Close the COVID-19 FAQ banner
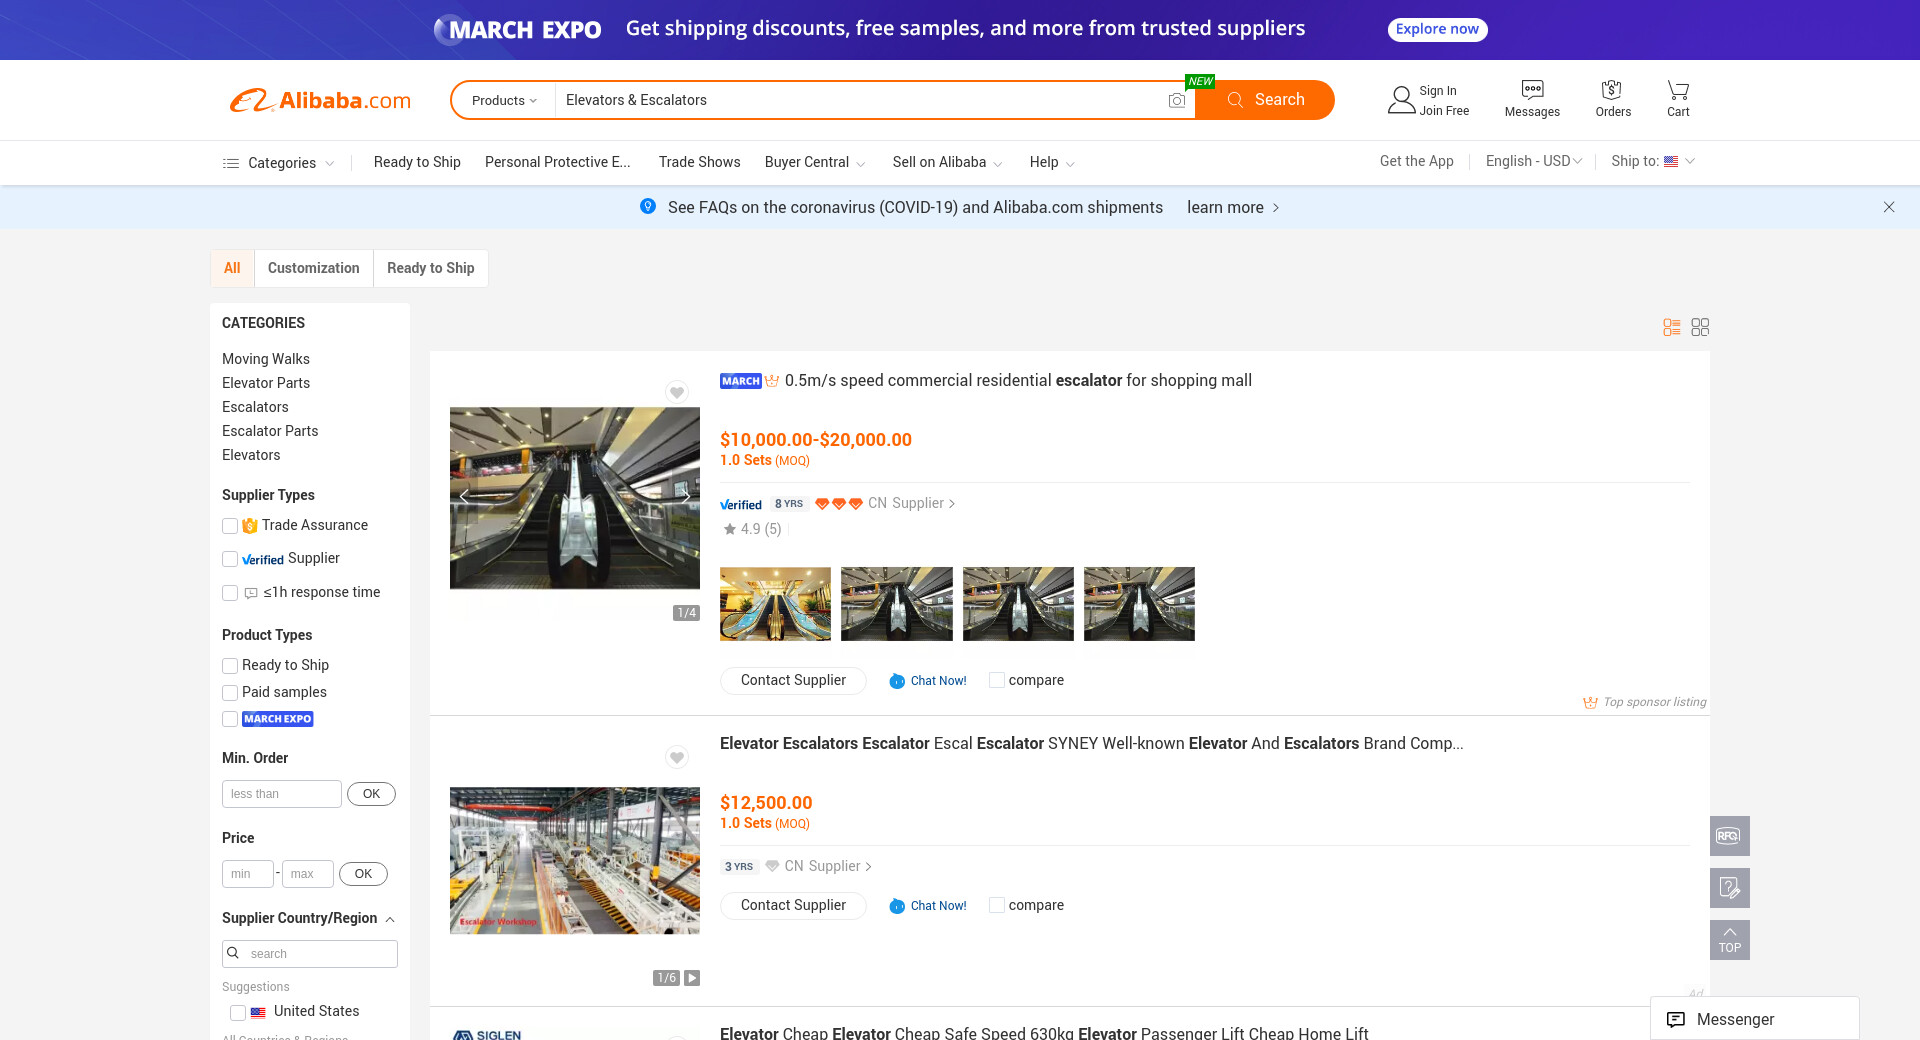This screenshot has width=1920, height=1040. (x=1888, y=207)
